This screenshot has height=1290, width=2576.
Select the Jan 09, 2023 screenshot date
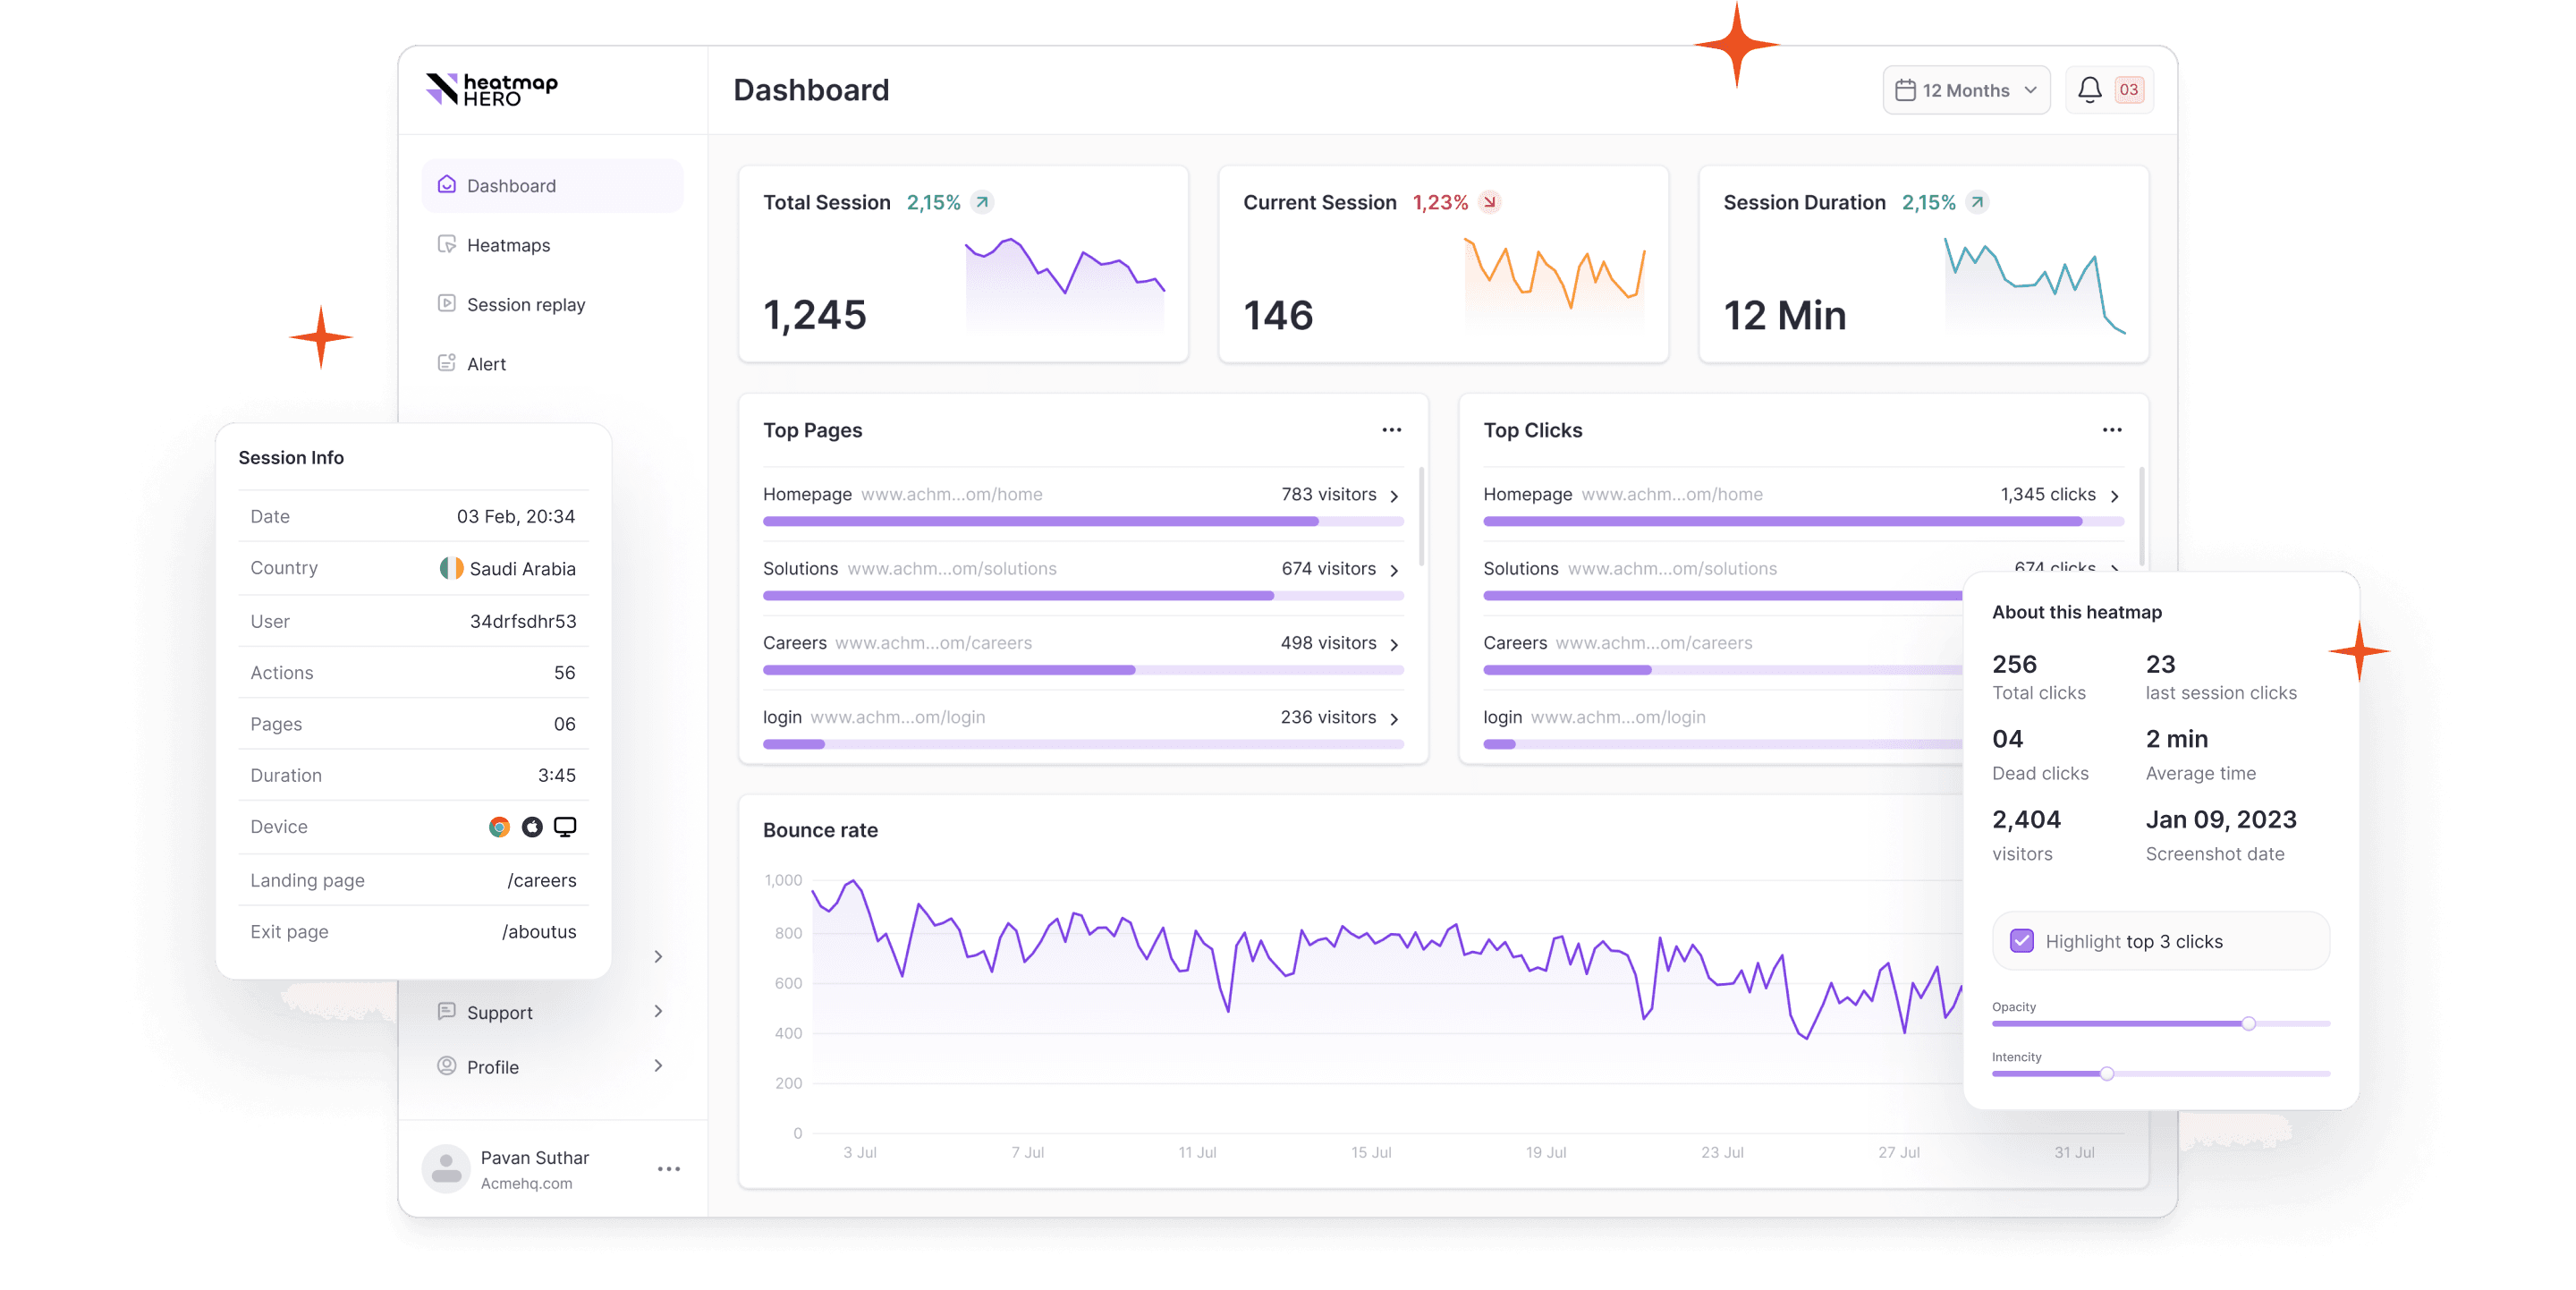coord(2220,820)
